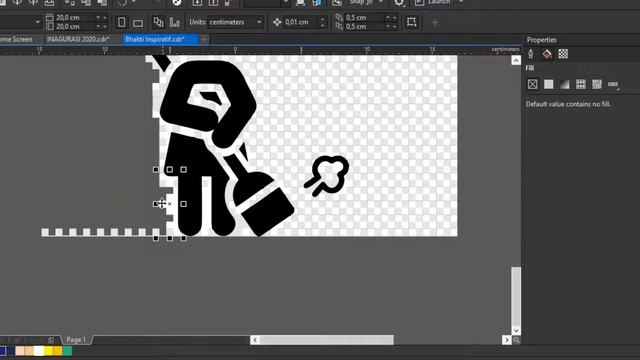Select the Page 1 tab

[x=76, y=340]
